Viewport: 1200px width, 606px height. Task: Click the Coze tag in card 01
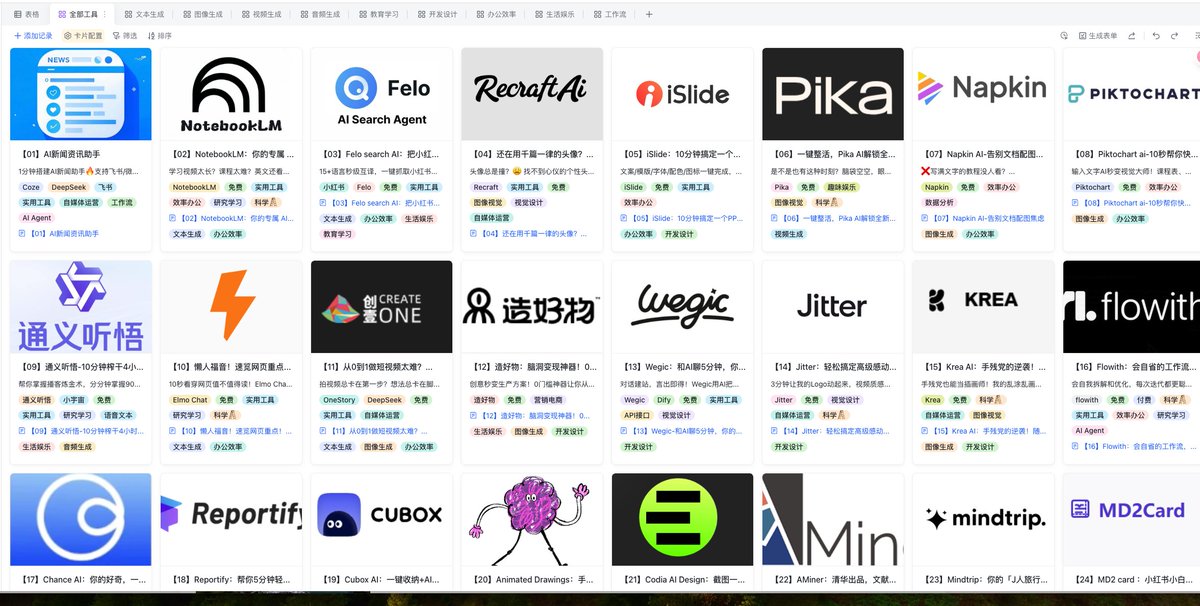tap(30, 187)
